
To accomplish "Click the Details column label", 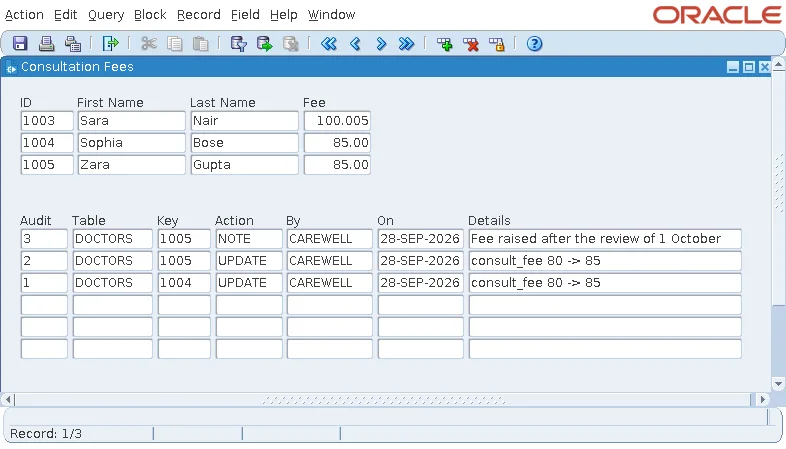I will [489, 221].
